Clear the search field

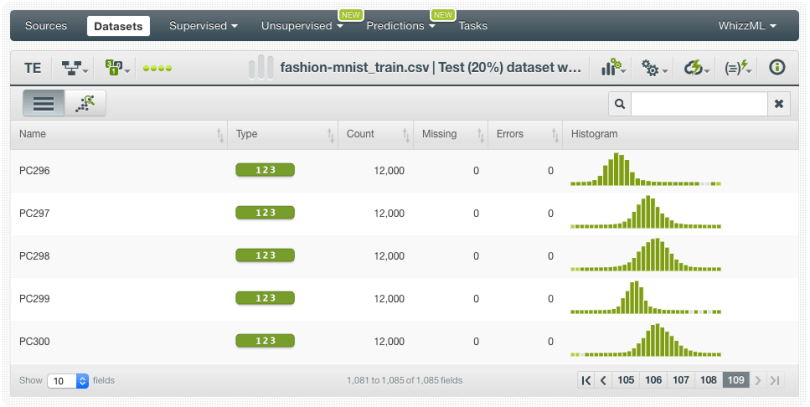click(x=779, y=104)
